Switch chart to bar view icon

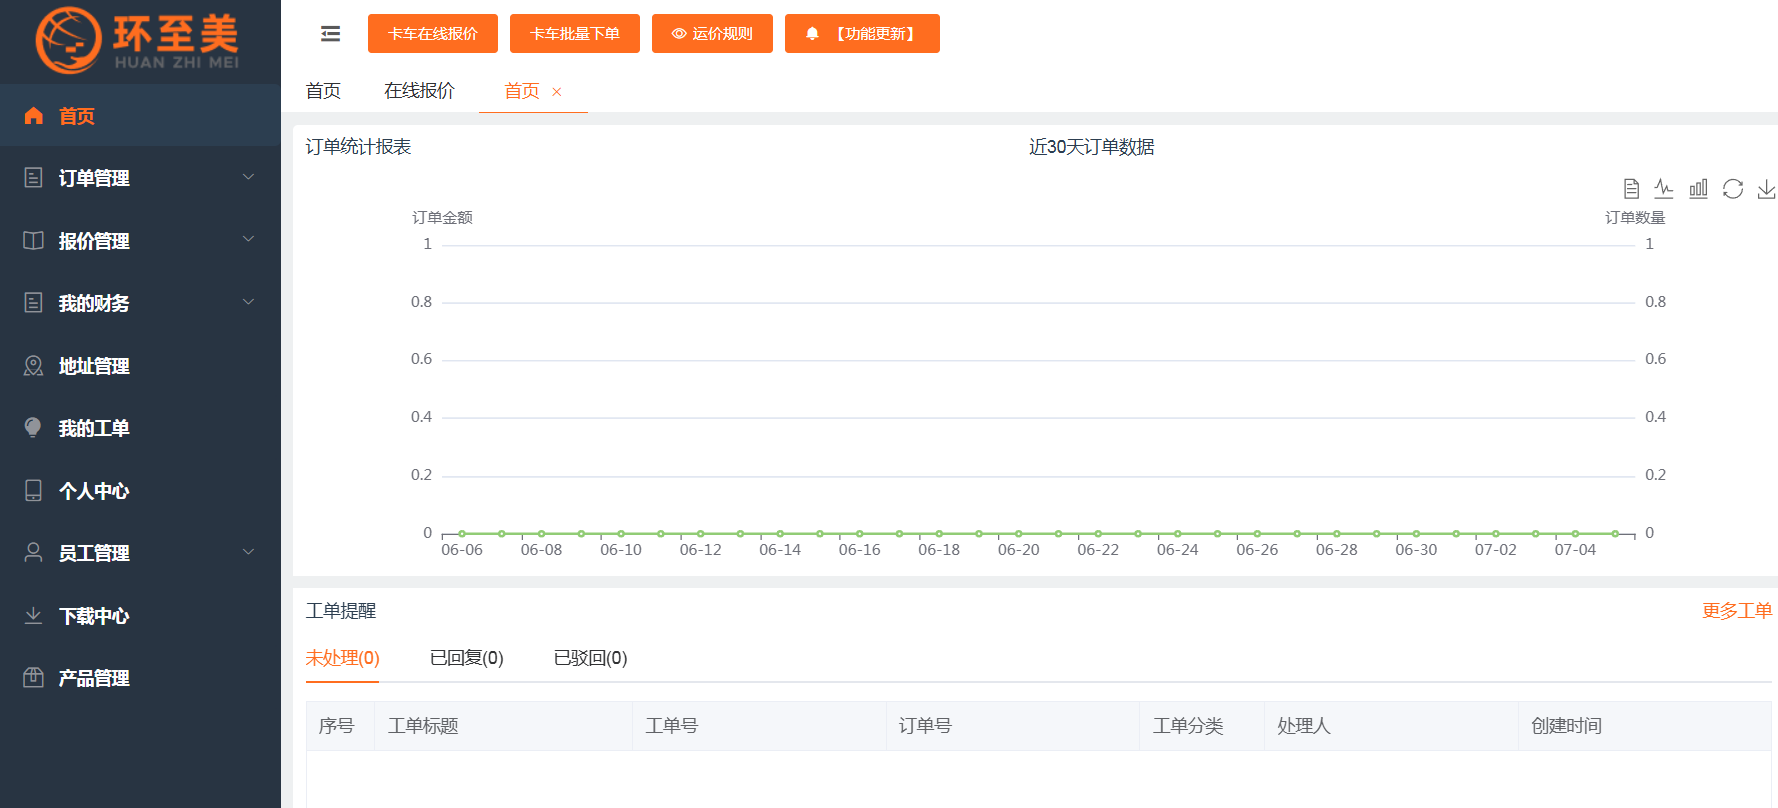click(x=1698, y=188)
